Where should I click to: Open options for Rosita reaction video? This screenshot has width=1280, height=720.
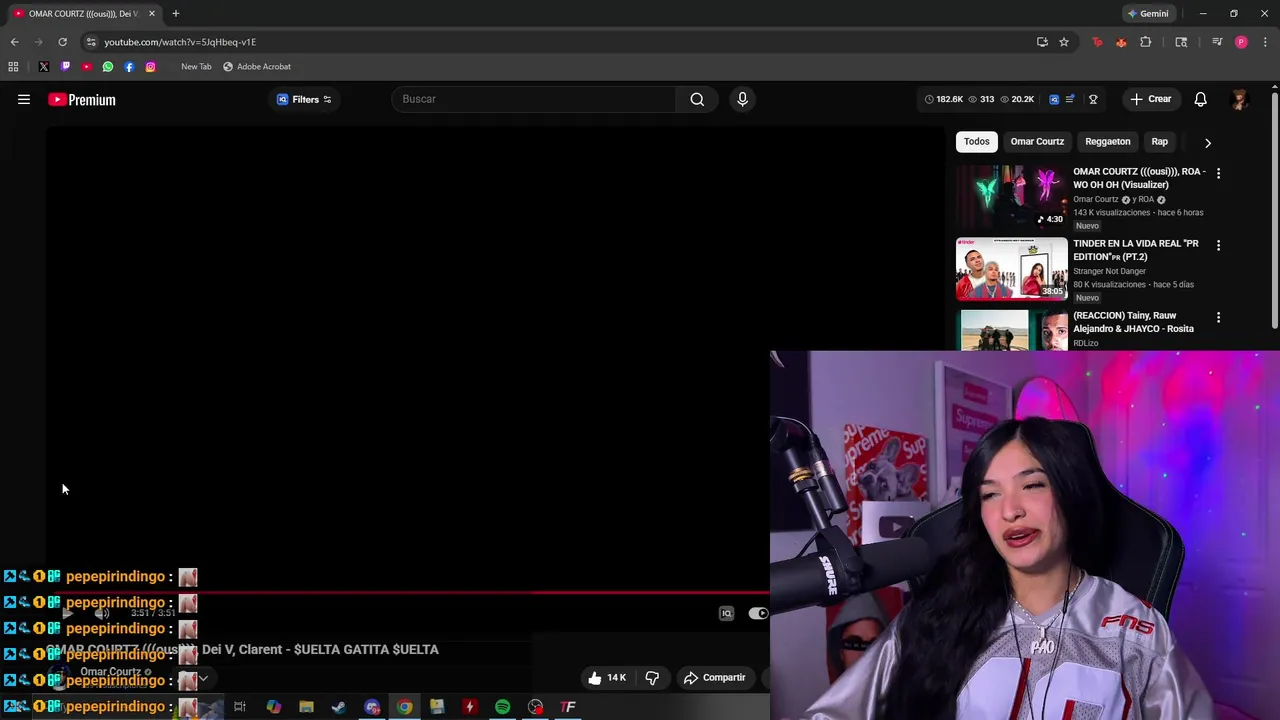pos(1218,317)
